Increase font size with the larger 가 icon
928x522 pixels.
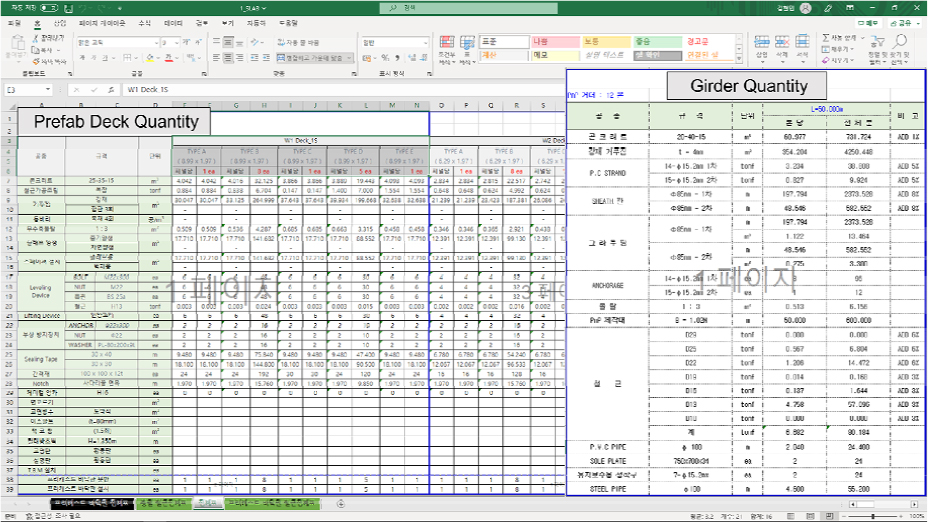186,42
